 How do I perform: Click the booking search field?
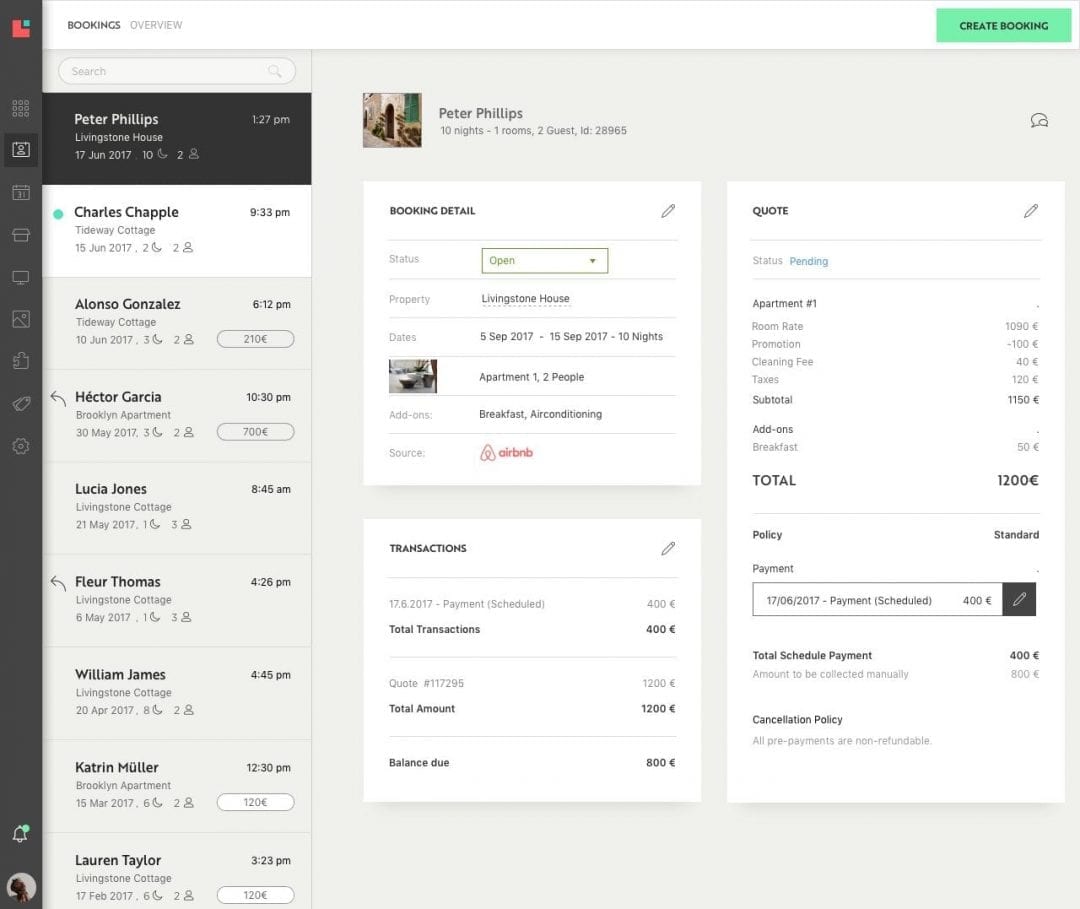coord(165,71)
